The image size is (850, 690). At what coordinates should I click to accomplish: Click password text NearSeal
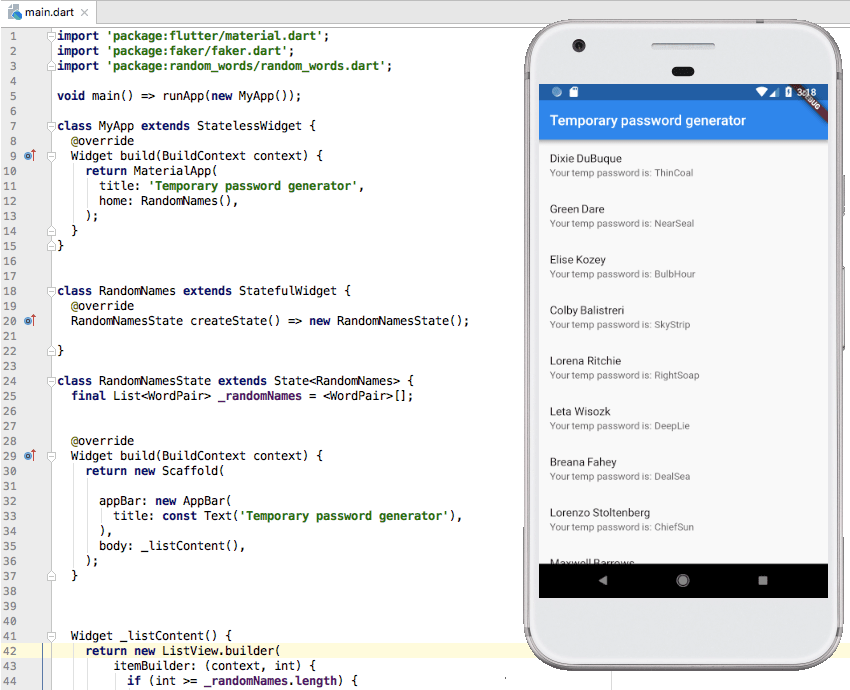[x=674, y=223]
